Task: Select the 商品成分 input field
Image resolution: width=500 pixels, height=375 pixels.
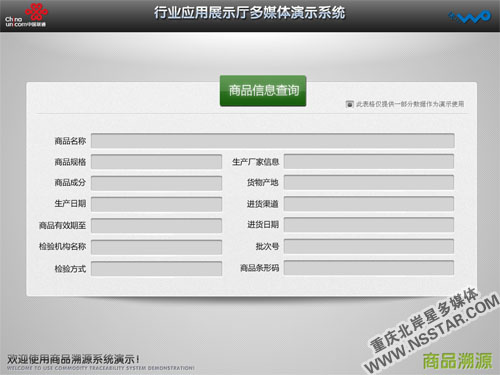Action: pos(156,183)
